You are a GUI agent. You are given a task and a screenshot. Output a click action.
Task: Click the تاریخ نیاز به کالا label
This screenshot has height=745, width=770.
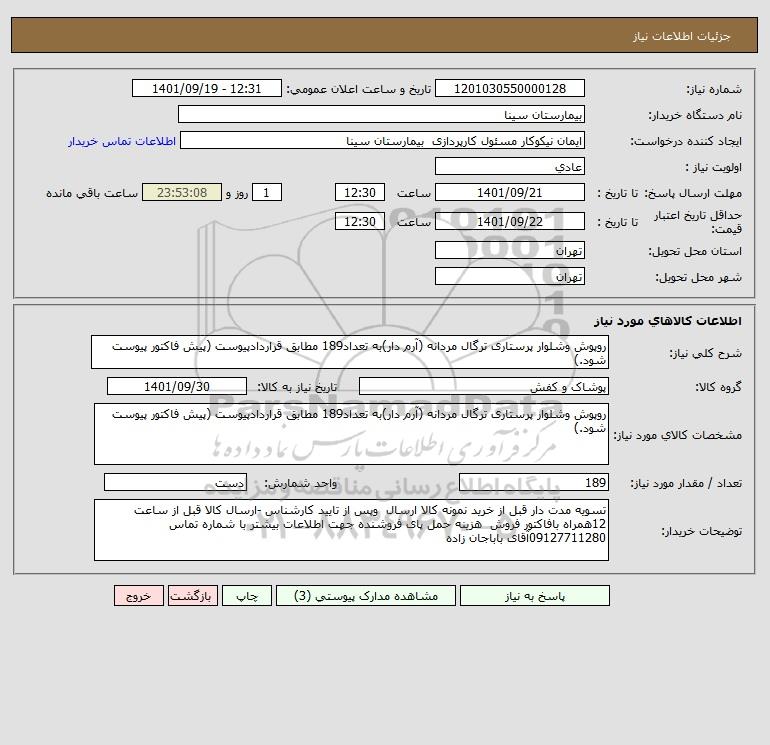click(x=298, y=387)
